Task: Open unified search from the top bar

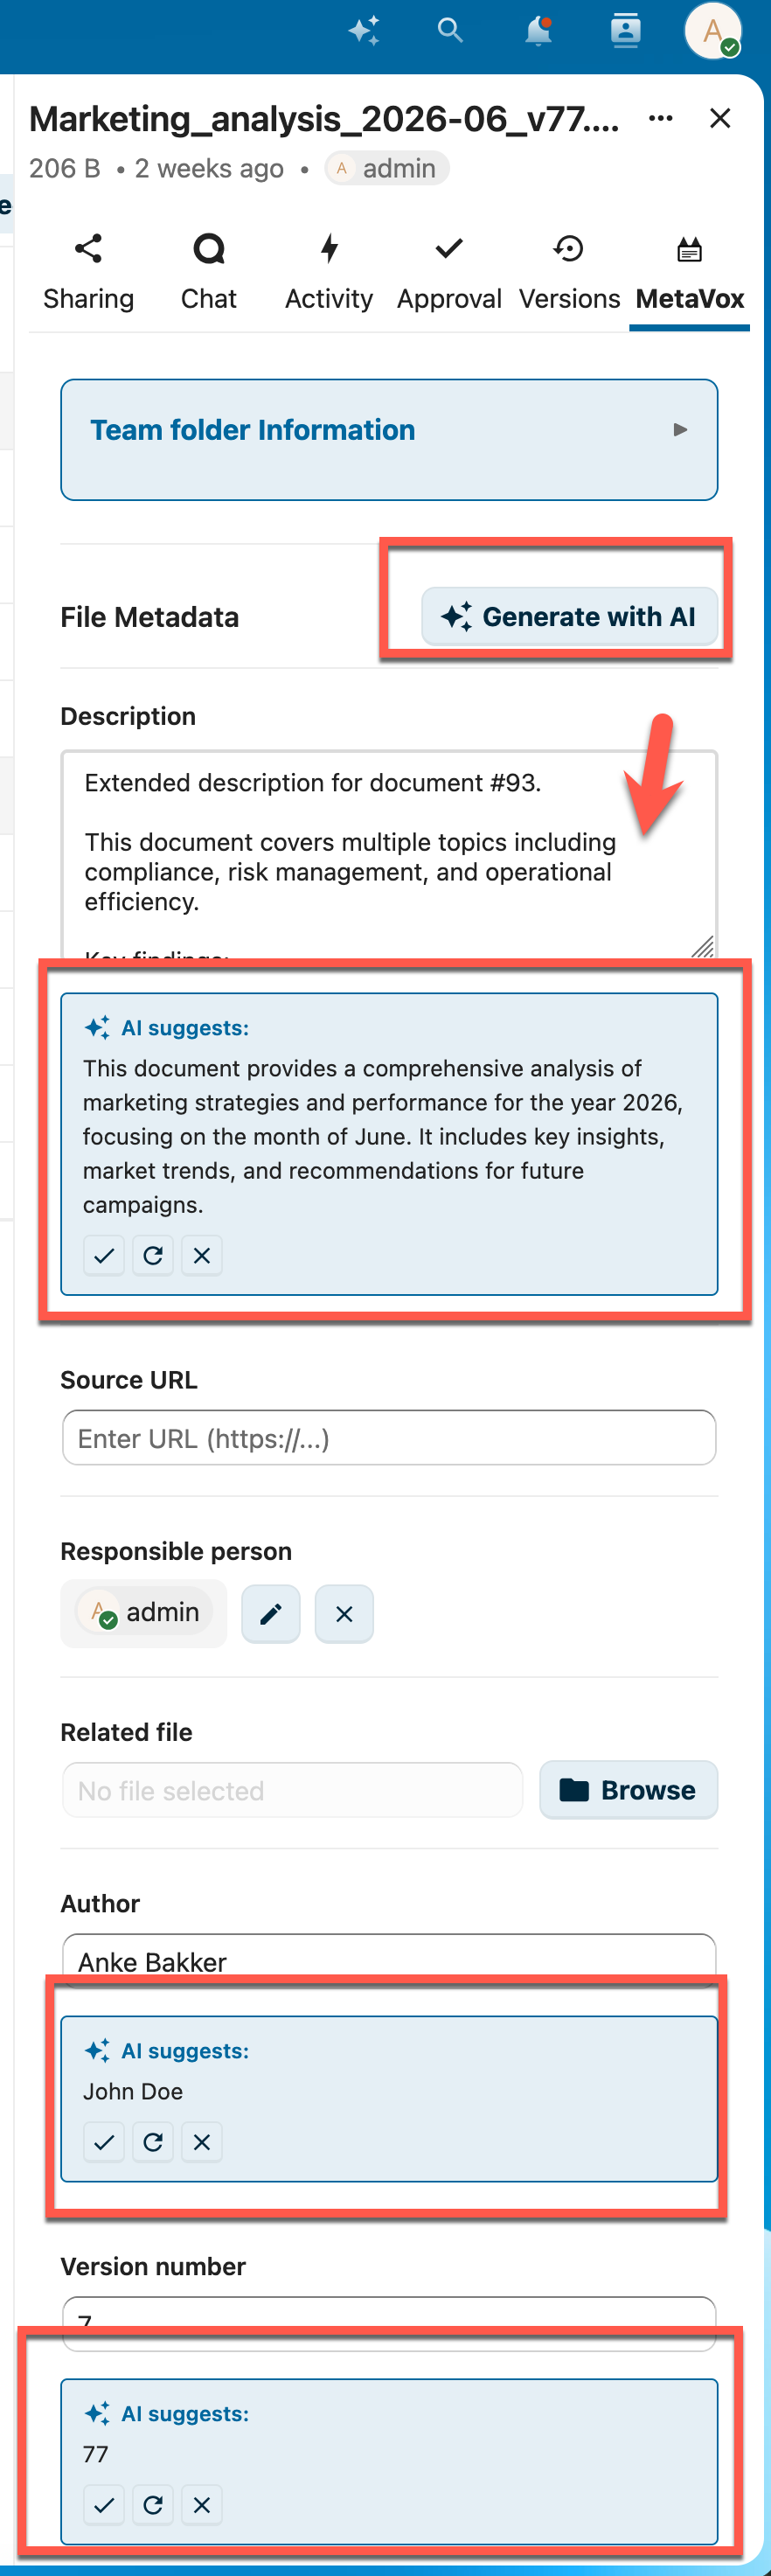Action: [x=449, y=31]
